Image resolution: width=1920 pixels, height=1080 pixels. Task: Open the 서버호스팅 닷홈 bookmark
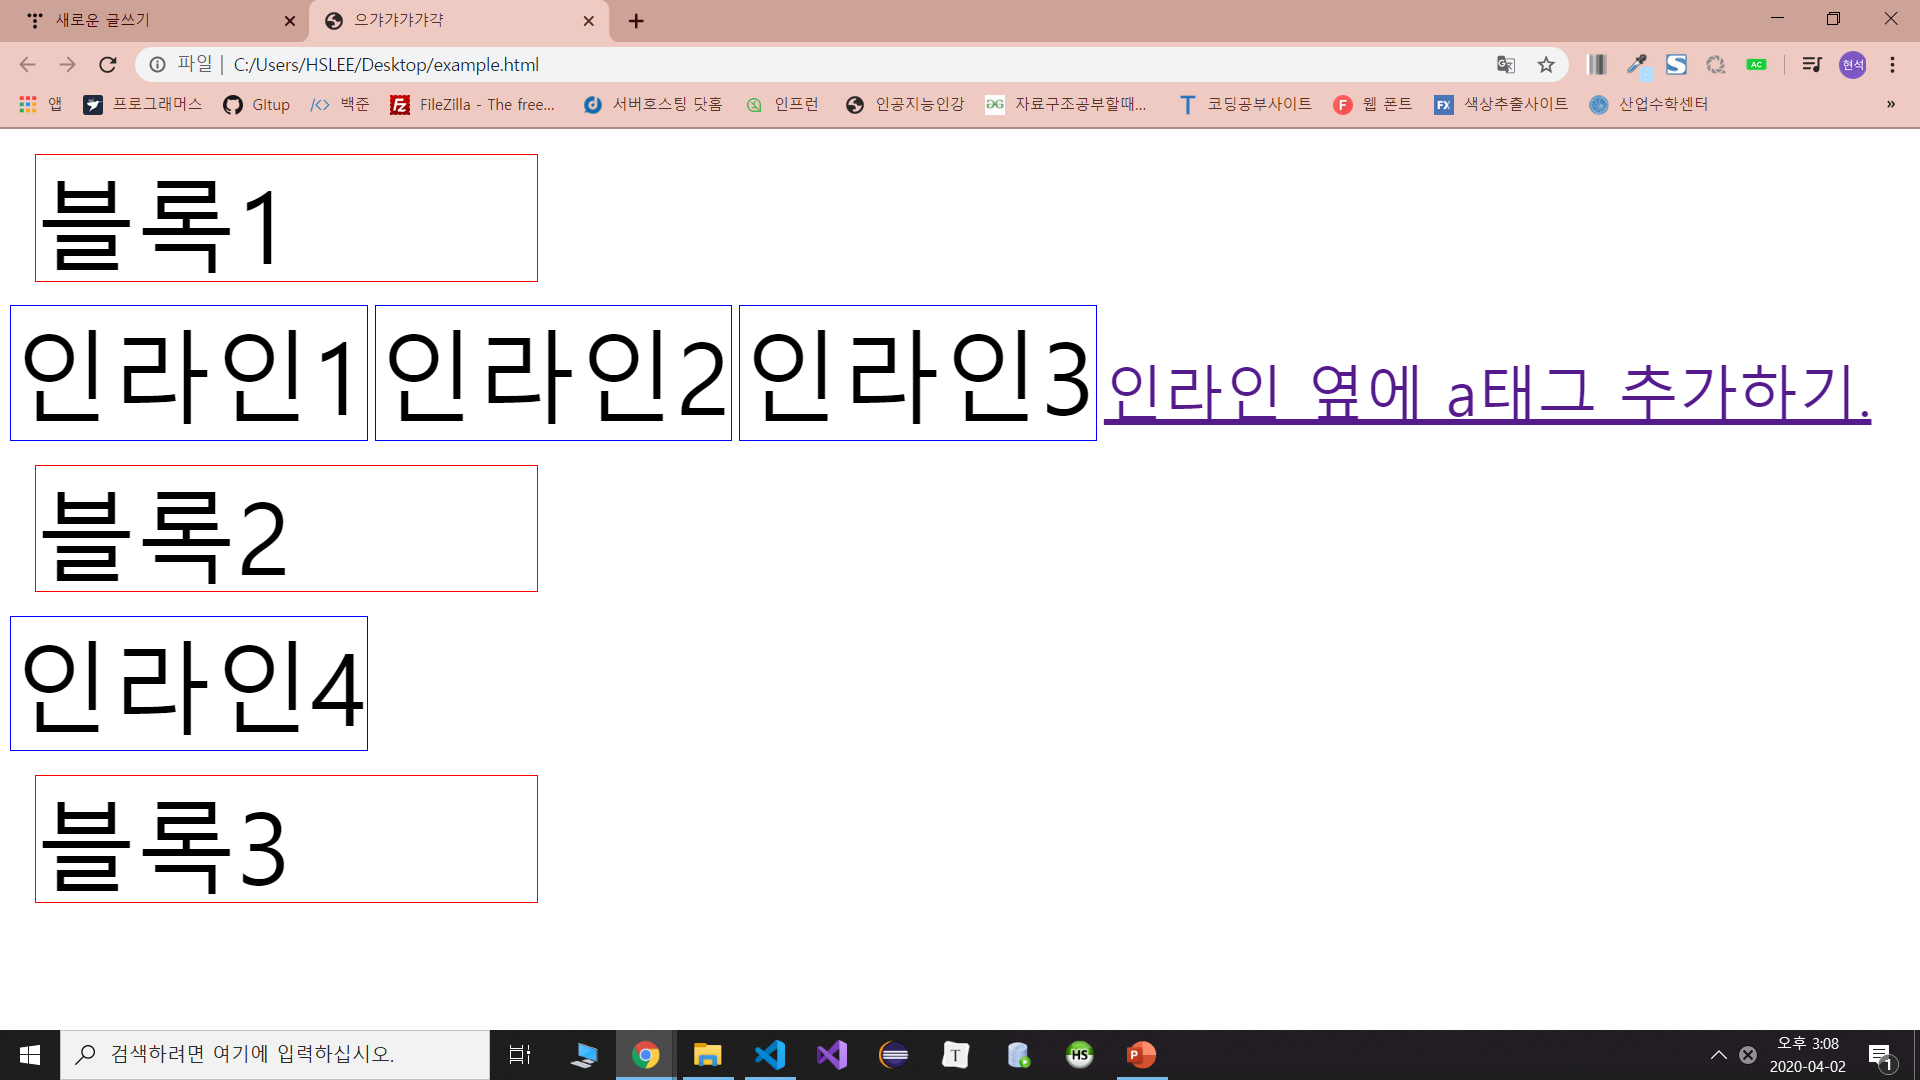point(653,104)
